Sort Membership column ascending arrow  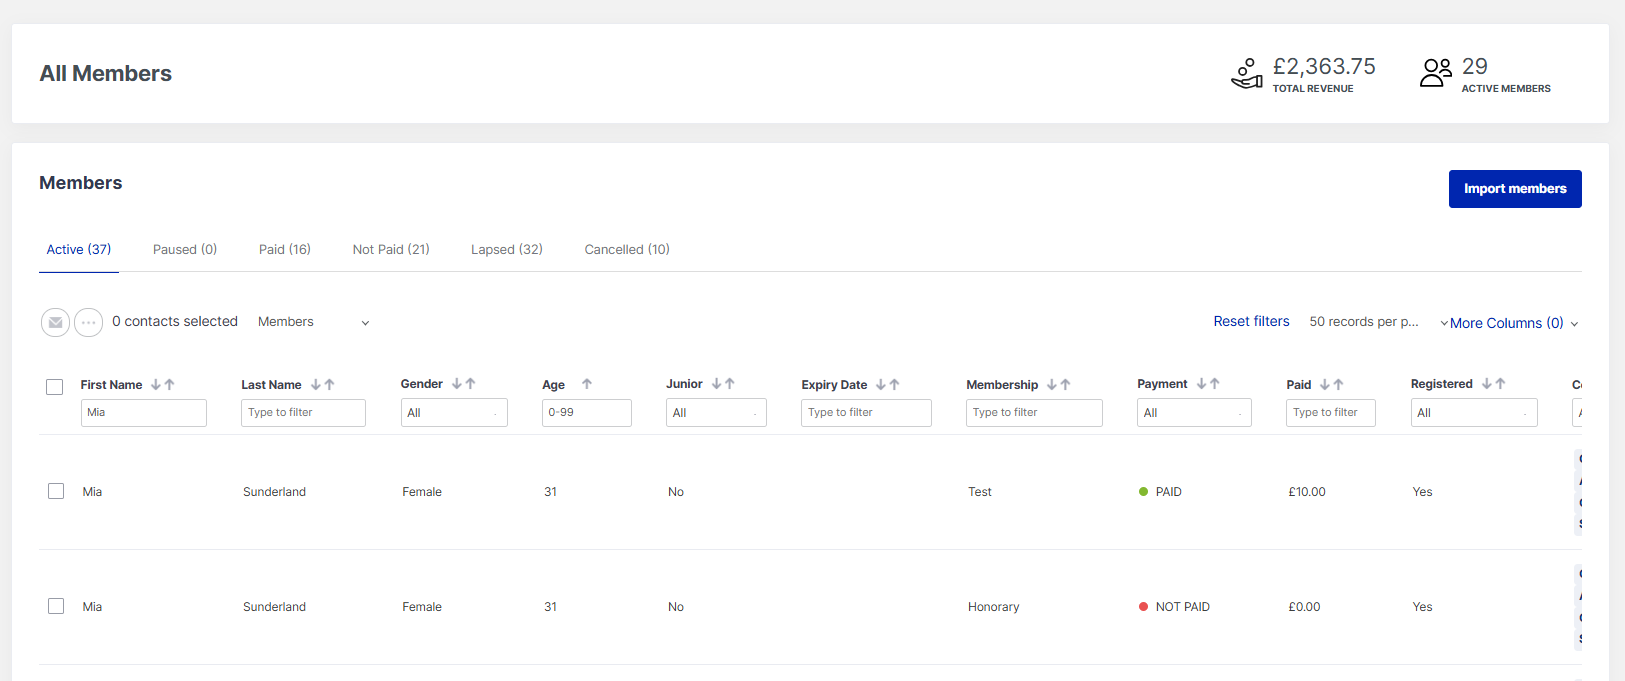click(1066, 385)
